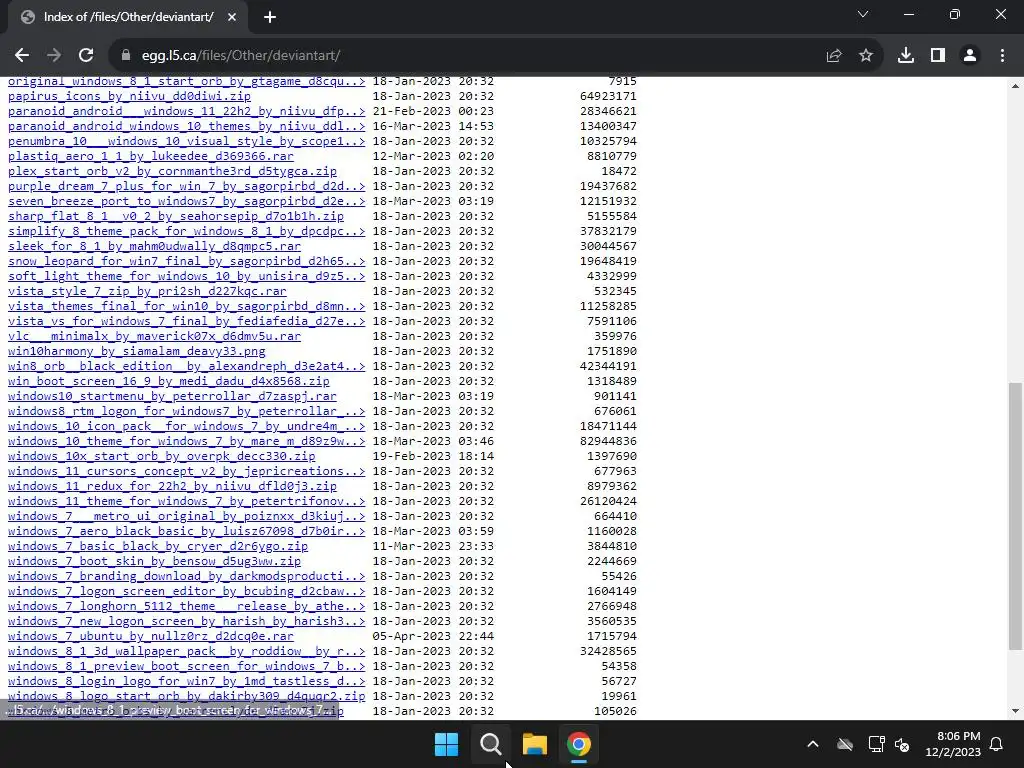Open File Explorer from taskbar
Image resolution: width=1024 pixels, height=768 pixels.
[535, 744]
